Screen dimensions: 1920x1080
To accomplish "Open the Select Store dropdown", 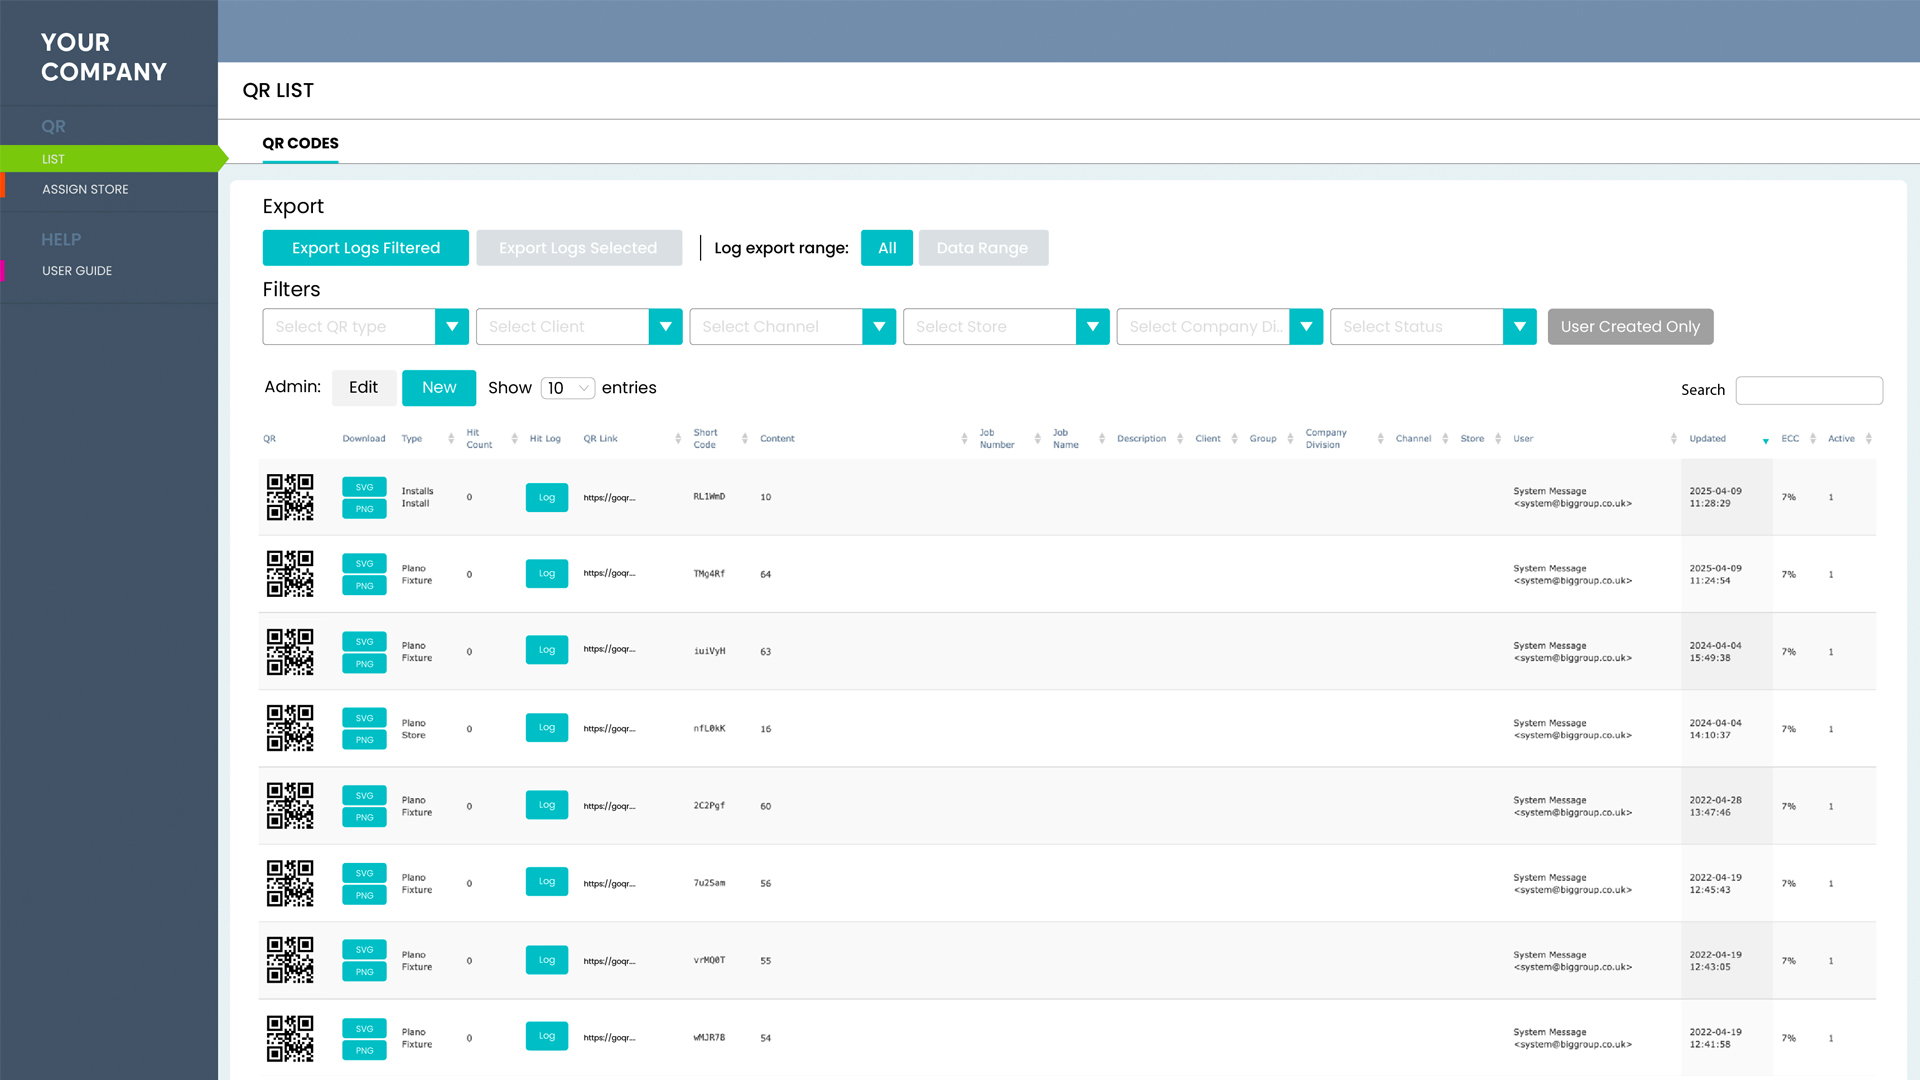I will tap(1006, 327).
